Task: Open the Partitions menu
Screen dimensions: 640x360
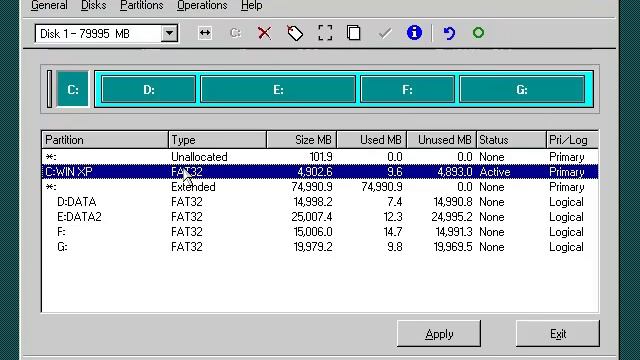Action: tap(141, 6)
